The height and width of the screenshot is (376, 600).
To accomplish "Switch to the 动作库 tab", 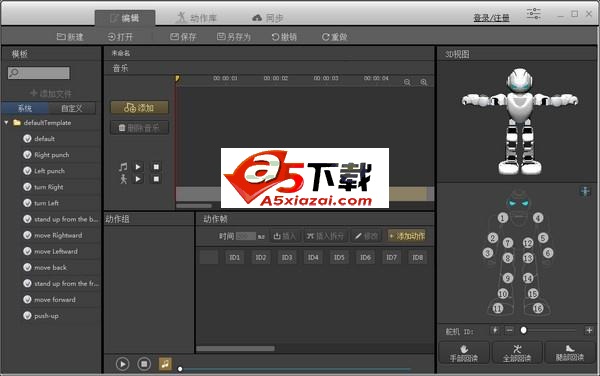I will [197, 18].
